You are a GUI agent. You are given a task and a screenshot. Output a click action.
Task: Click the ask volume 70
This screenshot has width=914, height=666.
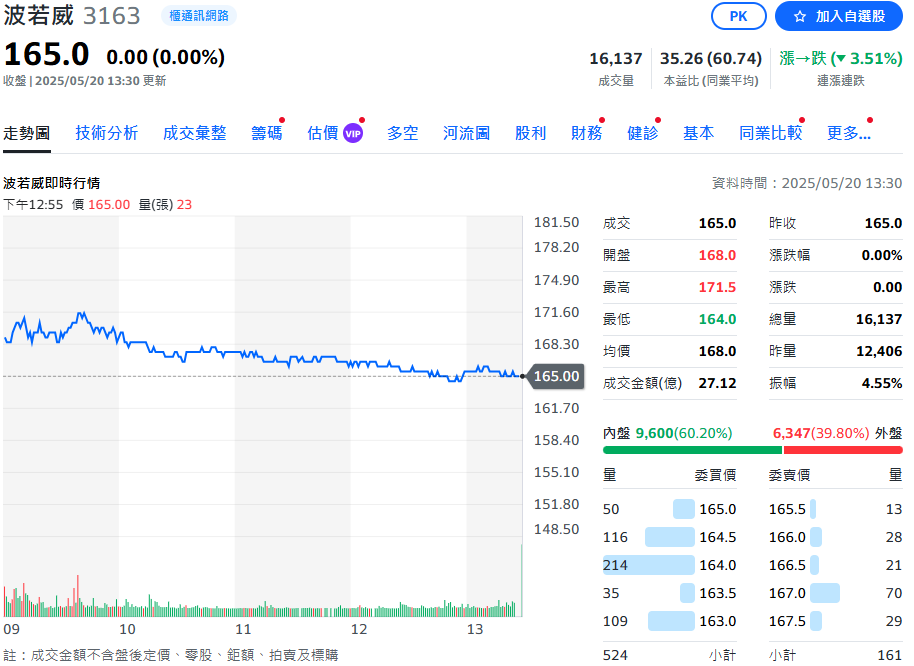pos(894,593)
